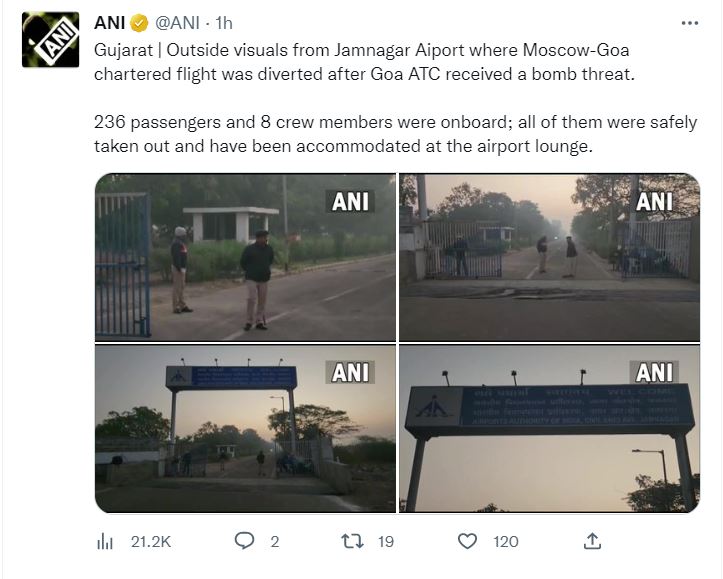Click the view analytics bar-chart icon
The image size is (723, 579).
pyautogui.click(x=105, y=541)
